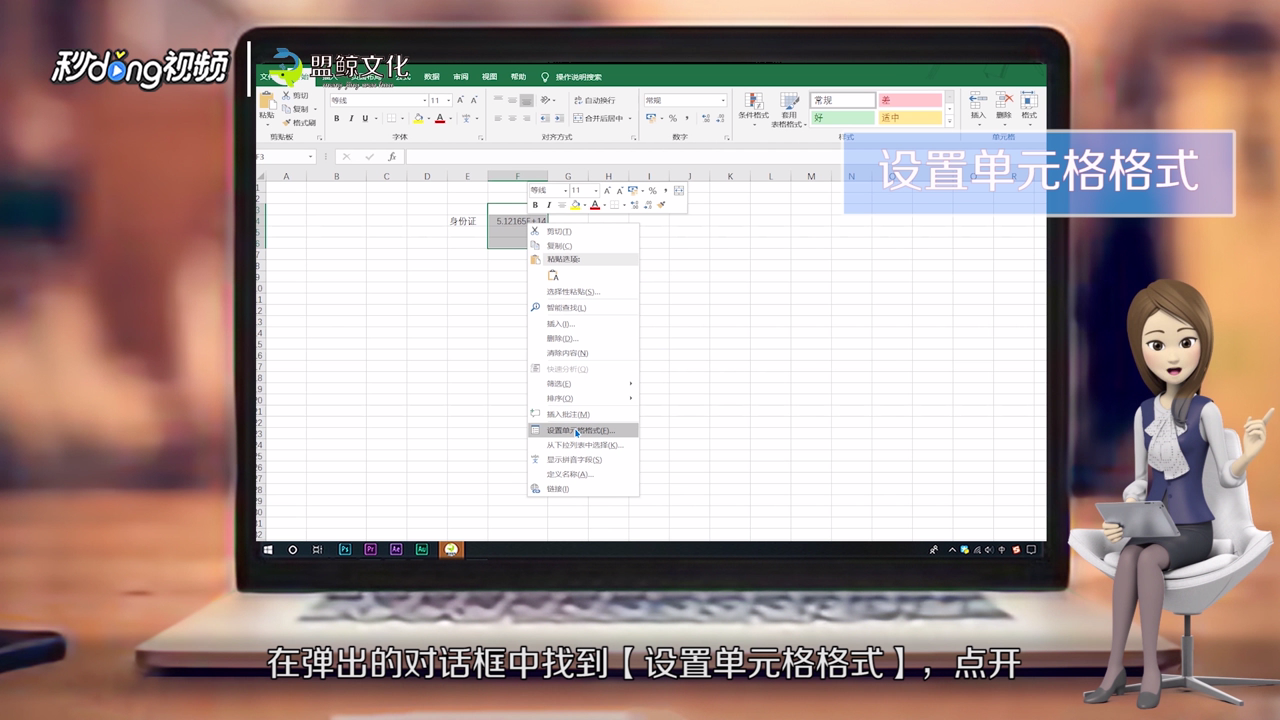Click Italic button in the ribbon
1280x720 pixels.
point(351,118)
